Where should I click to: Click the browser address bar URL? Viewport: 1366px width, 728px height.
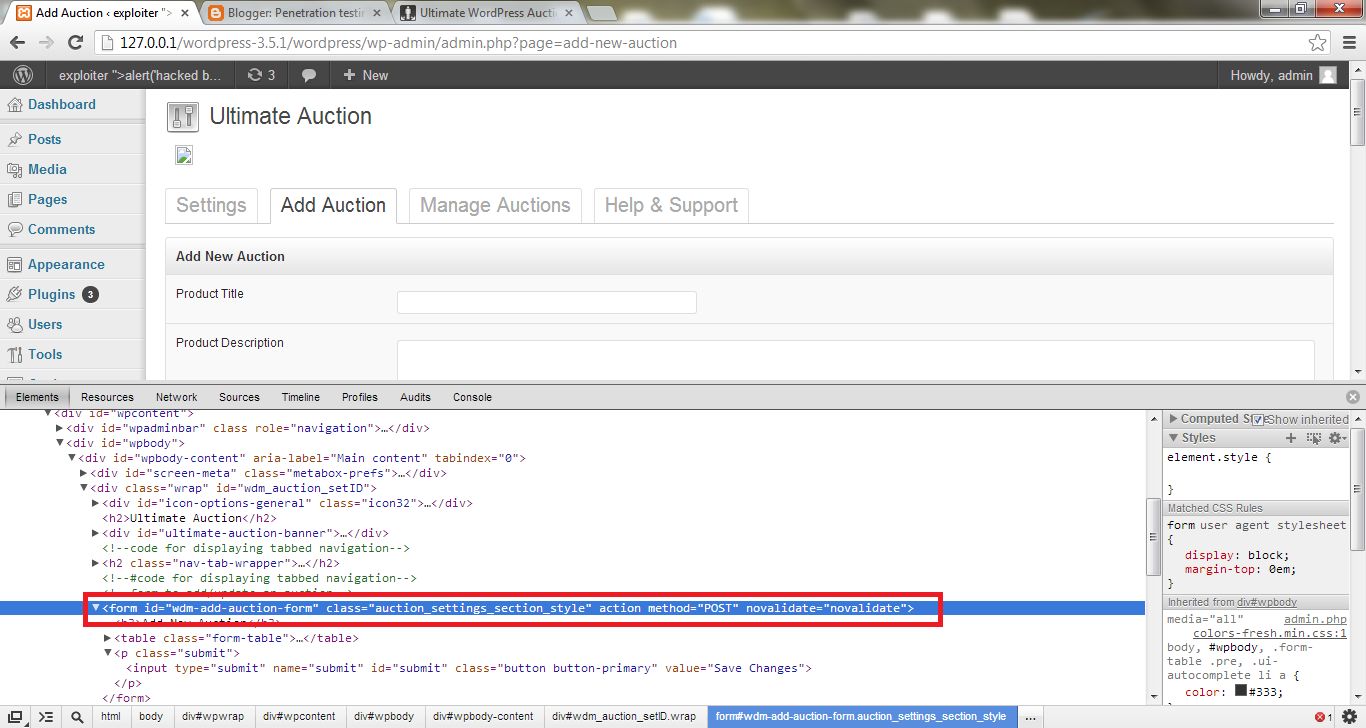398,43
